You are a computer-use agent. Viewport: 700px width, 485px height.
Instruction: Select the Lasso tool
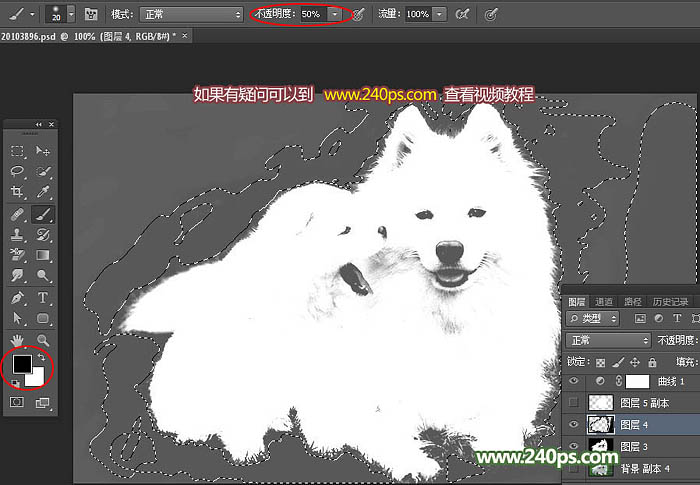pos(18,171)
